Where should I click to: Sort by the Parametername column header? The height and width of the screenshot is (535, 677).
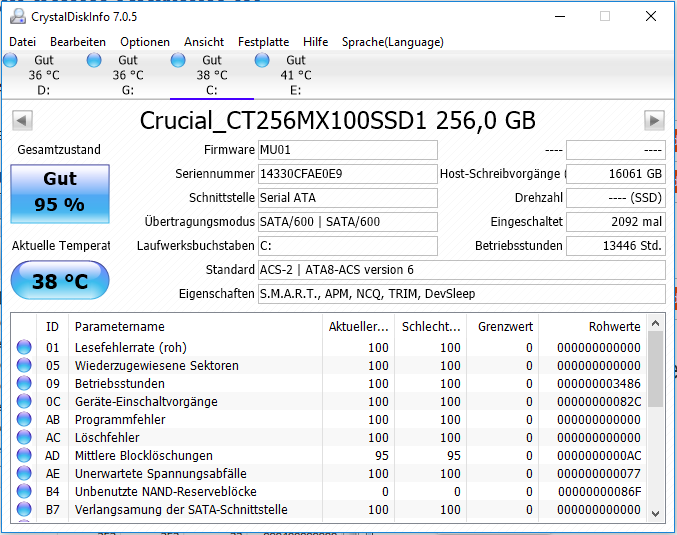point(195,326)
